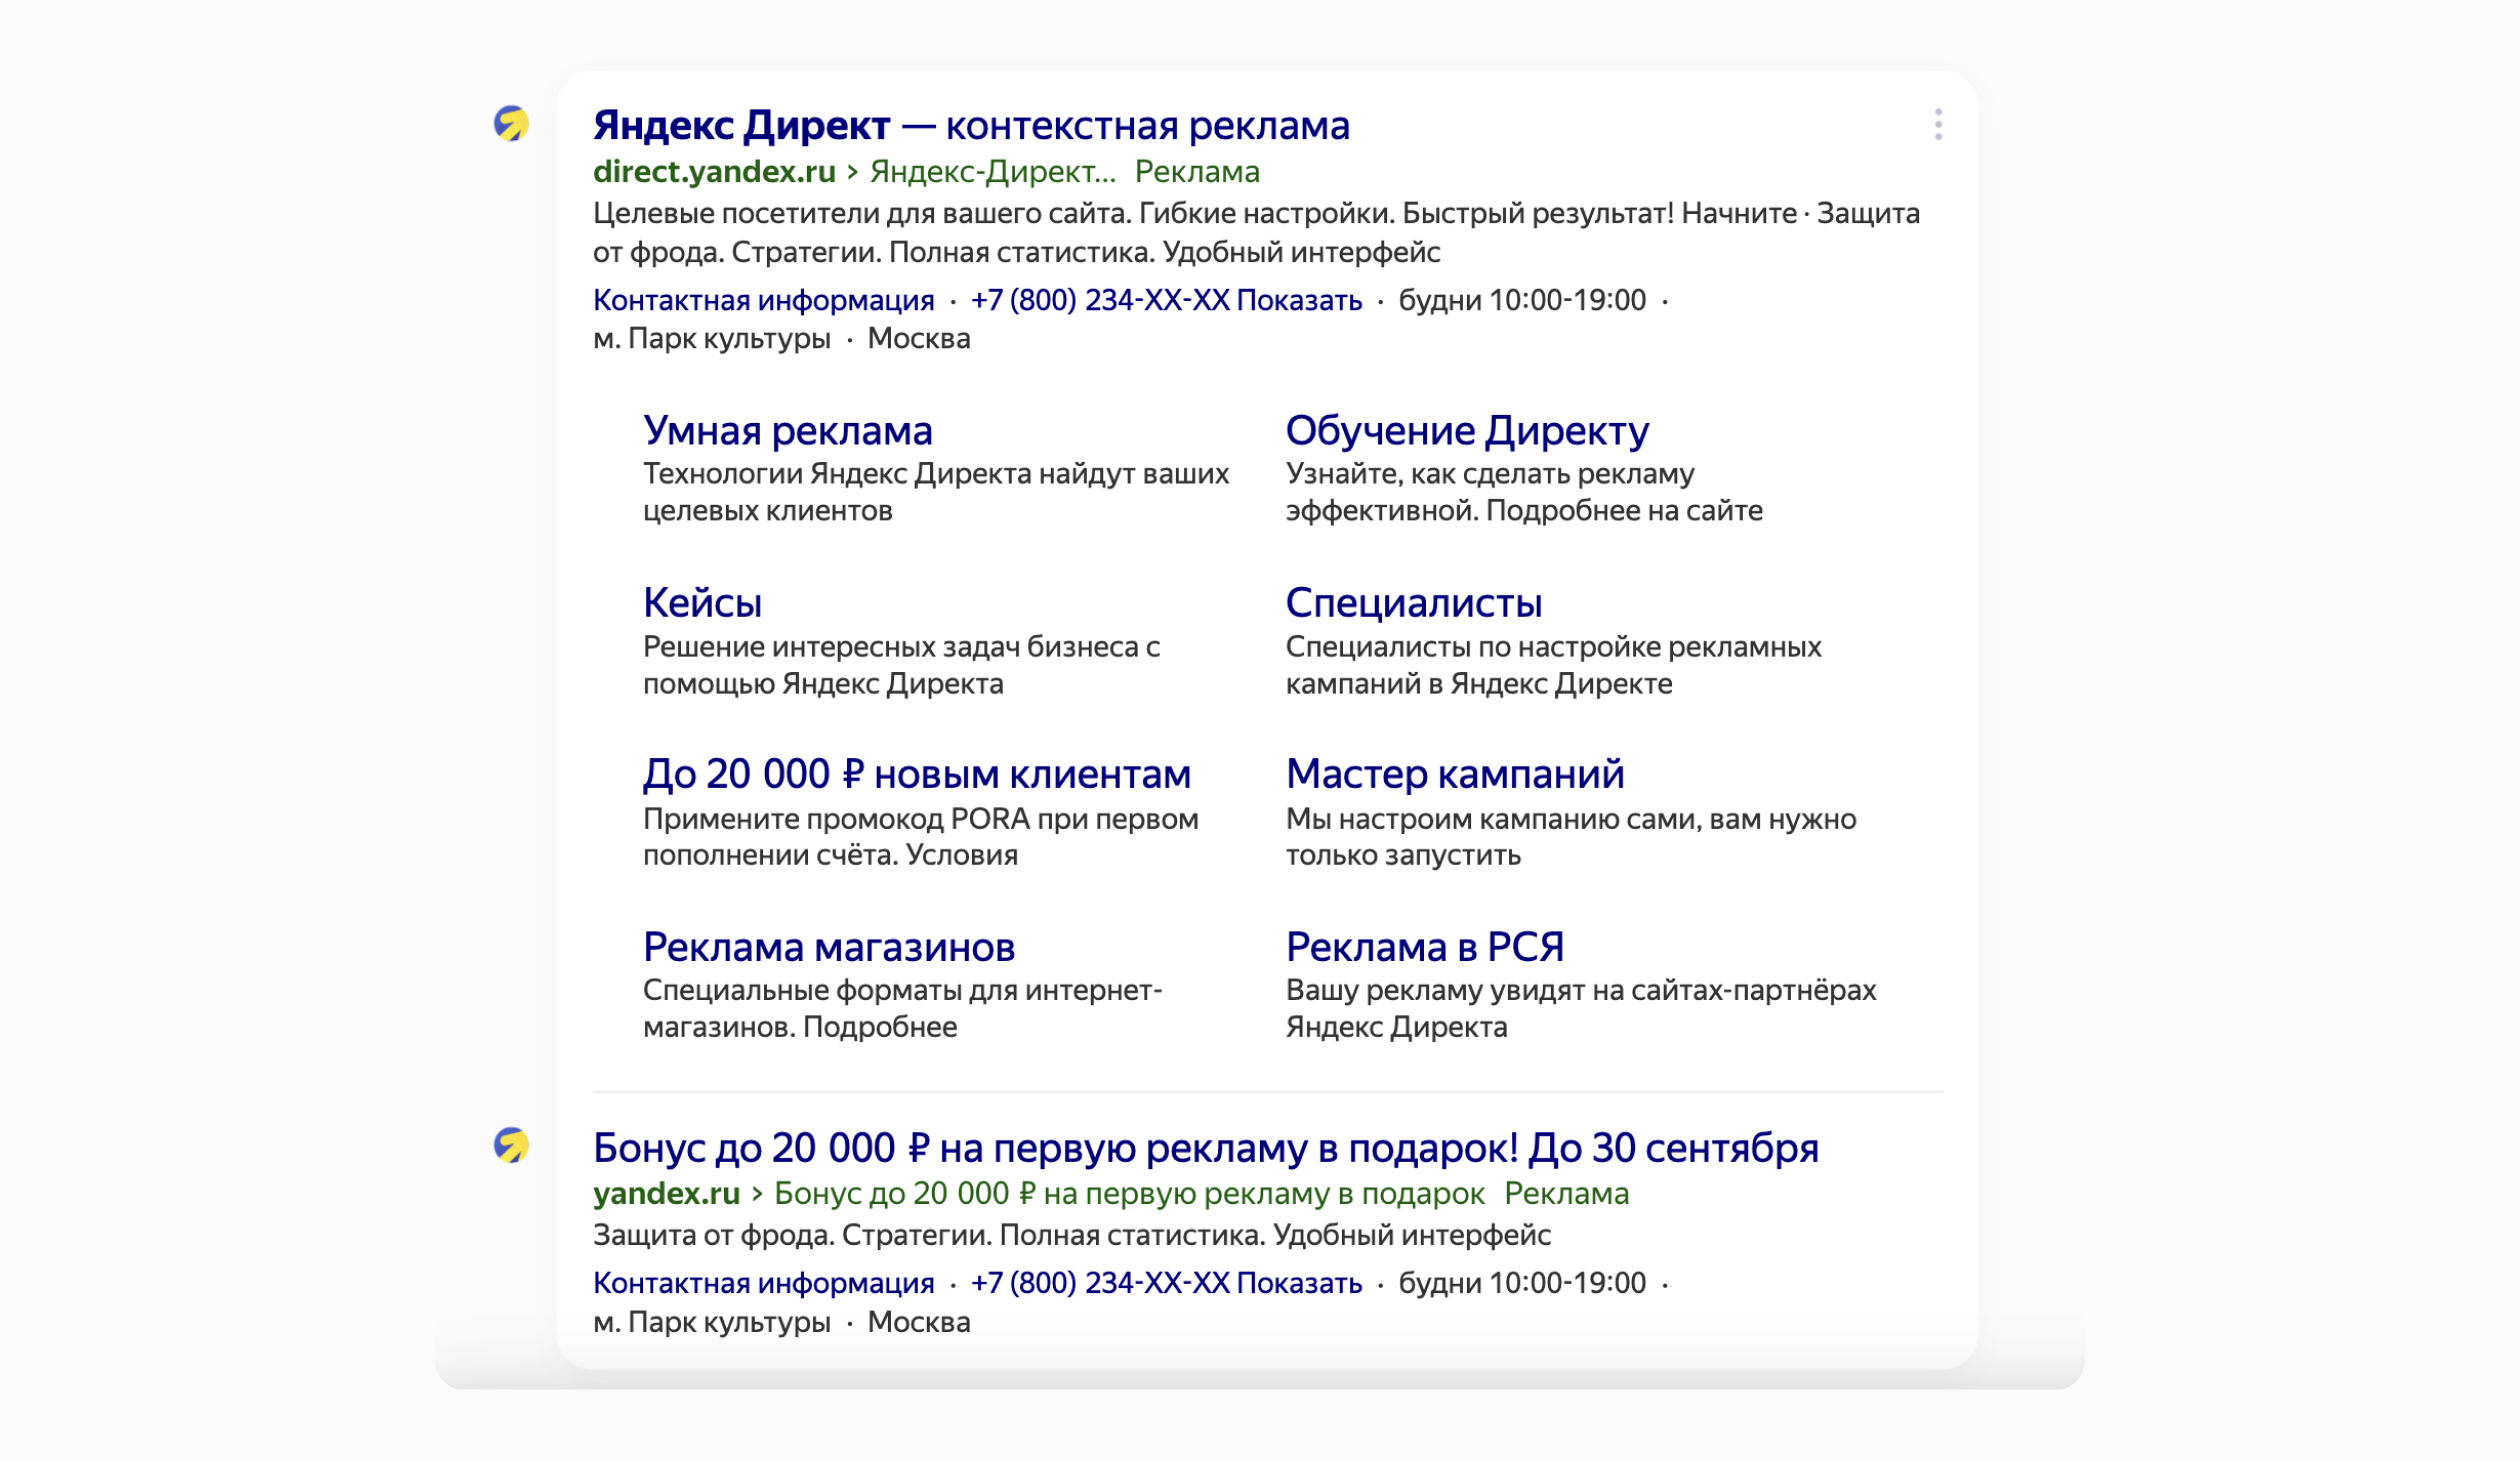The image size is (2520, 1461).
Task: Click the 'Реклама' label in second ad
Action: pos(1566,1193)
